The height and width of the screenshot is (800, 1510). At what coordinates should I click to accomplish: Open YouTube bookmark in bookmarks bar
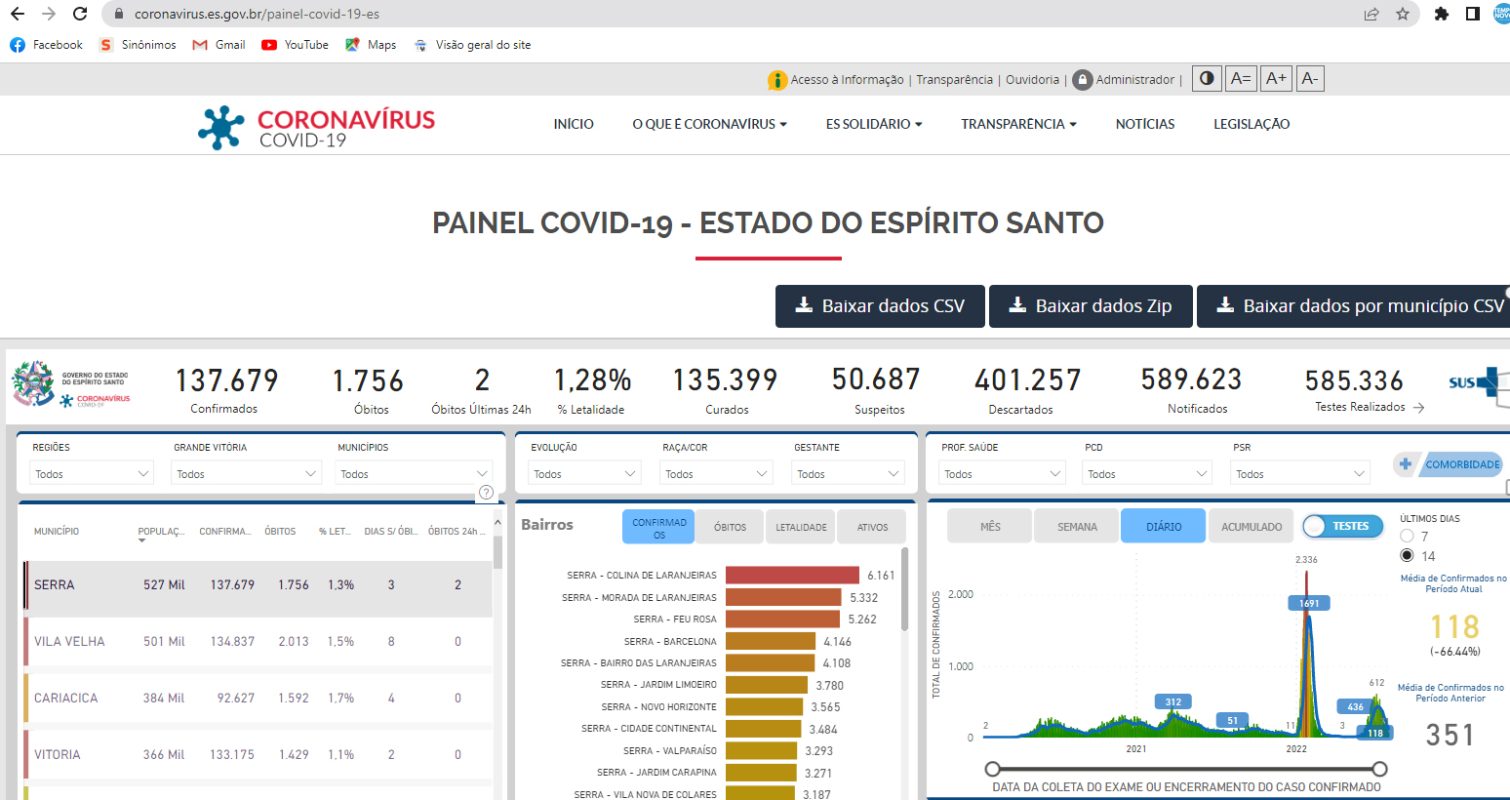click(x=295, y=45)
